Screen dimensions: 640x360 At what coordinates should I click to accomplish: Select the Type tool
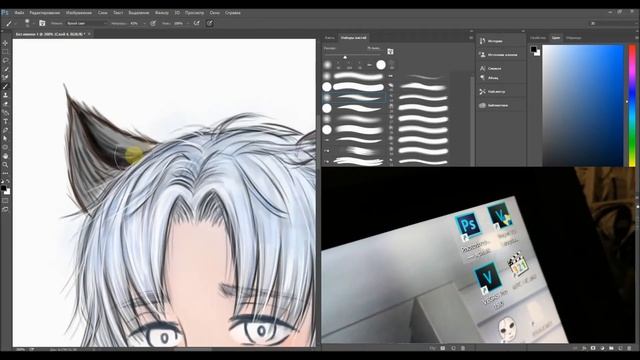point(5,121)
